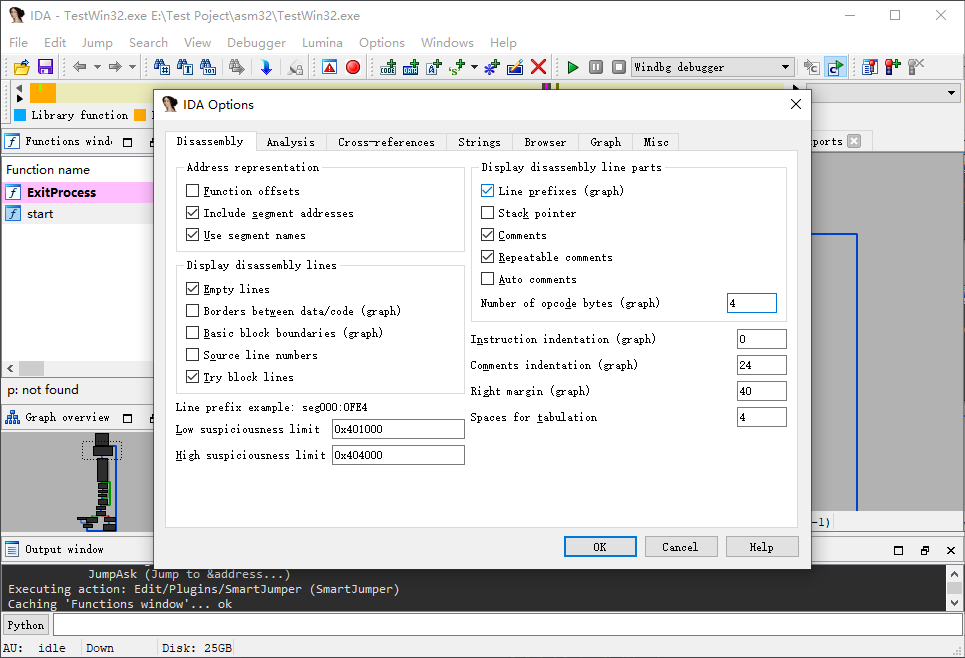The width and height of the screenshot is (965, 658).
Task: Open the Strings tab
Action: [479, 142]
